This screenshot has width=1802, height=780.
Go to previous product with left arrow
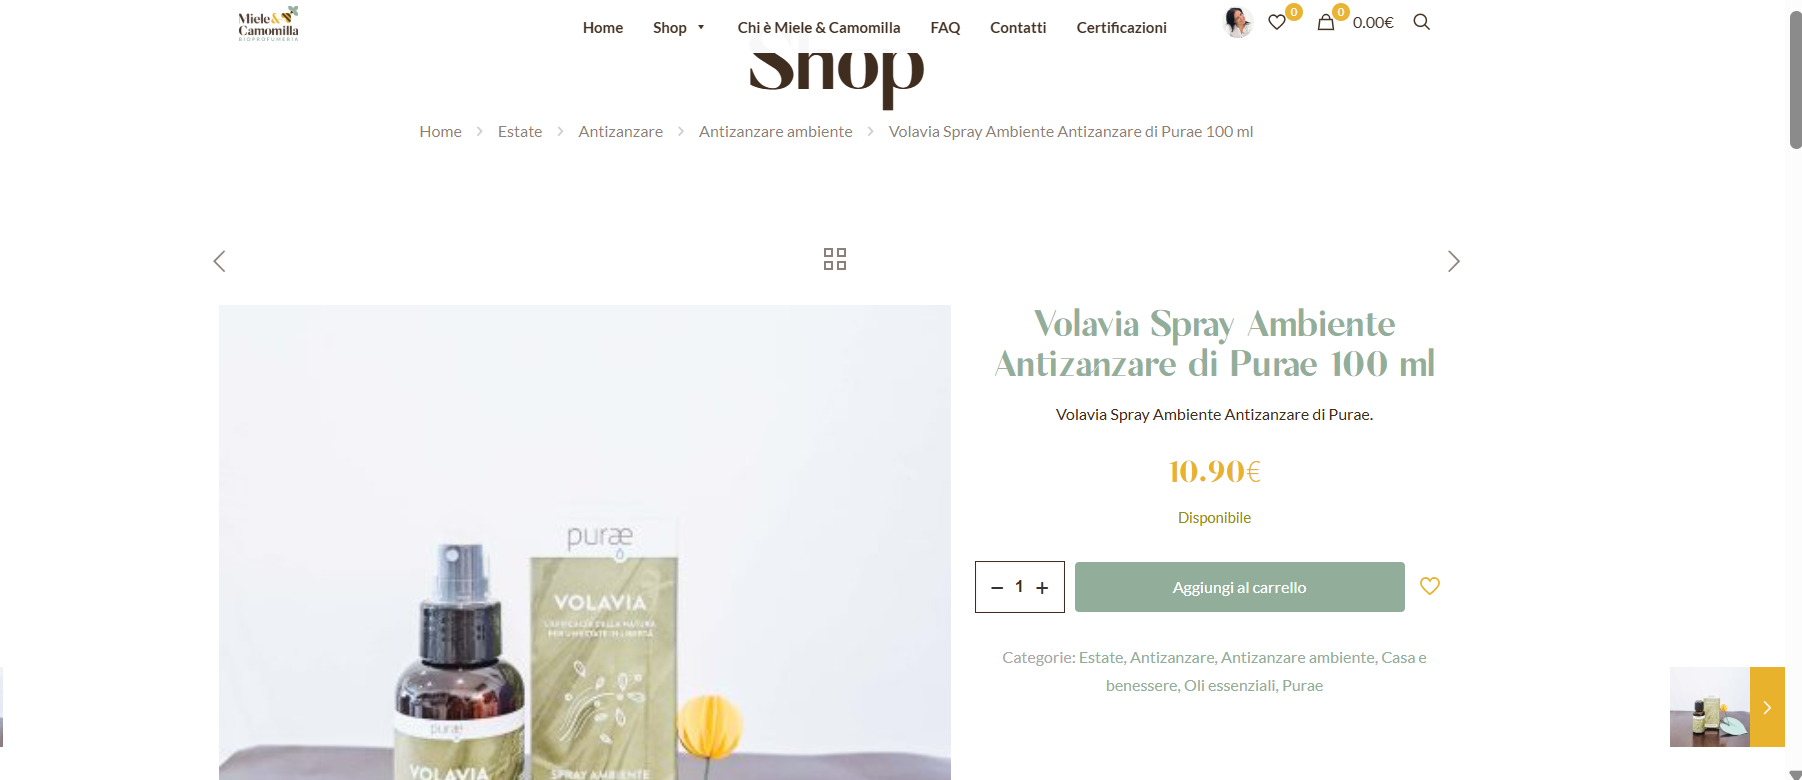(x=220, y=261)
